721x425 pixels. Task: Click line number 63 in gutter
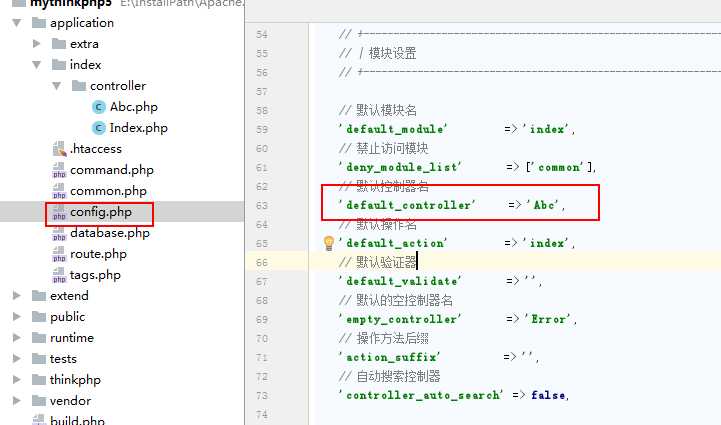pyautogui.click(x=262, y=206)
